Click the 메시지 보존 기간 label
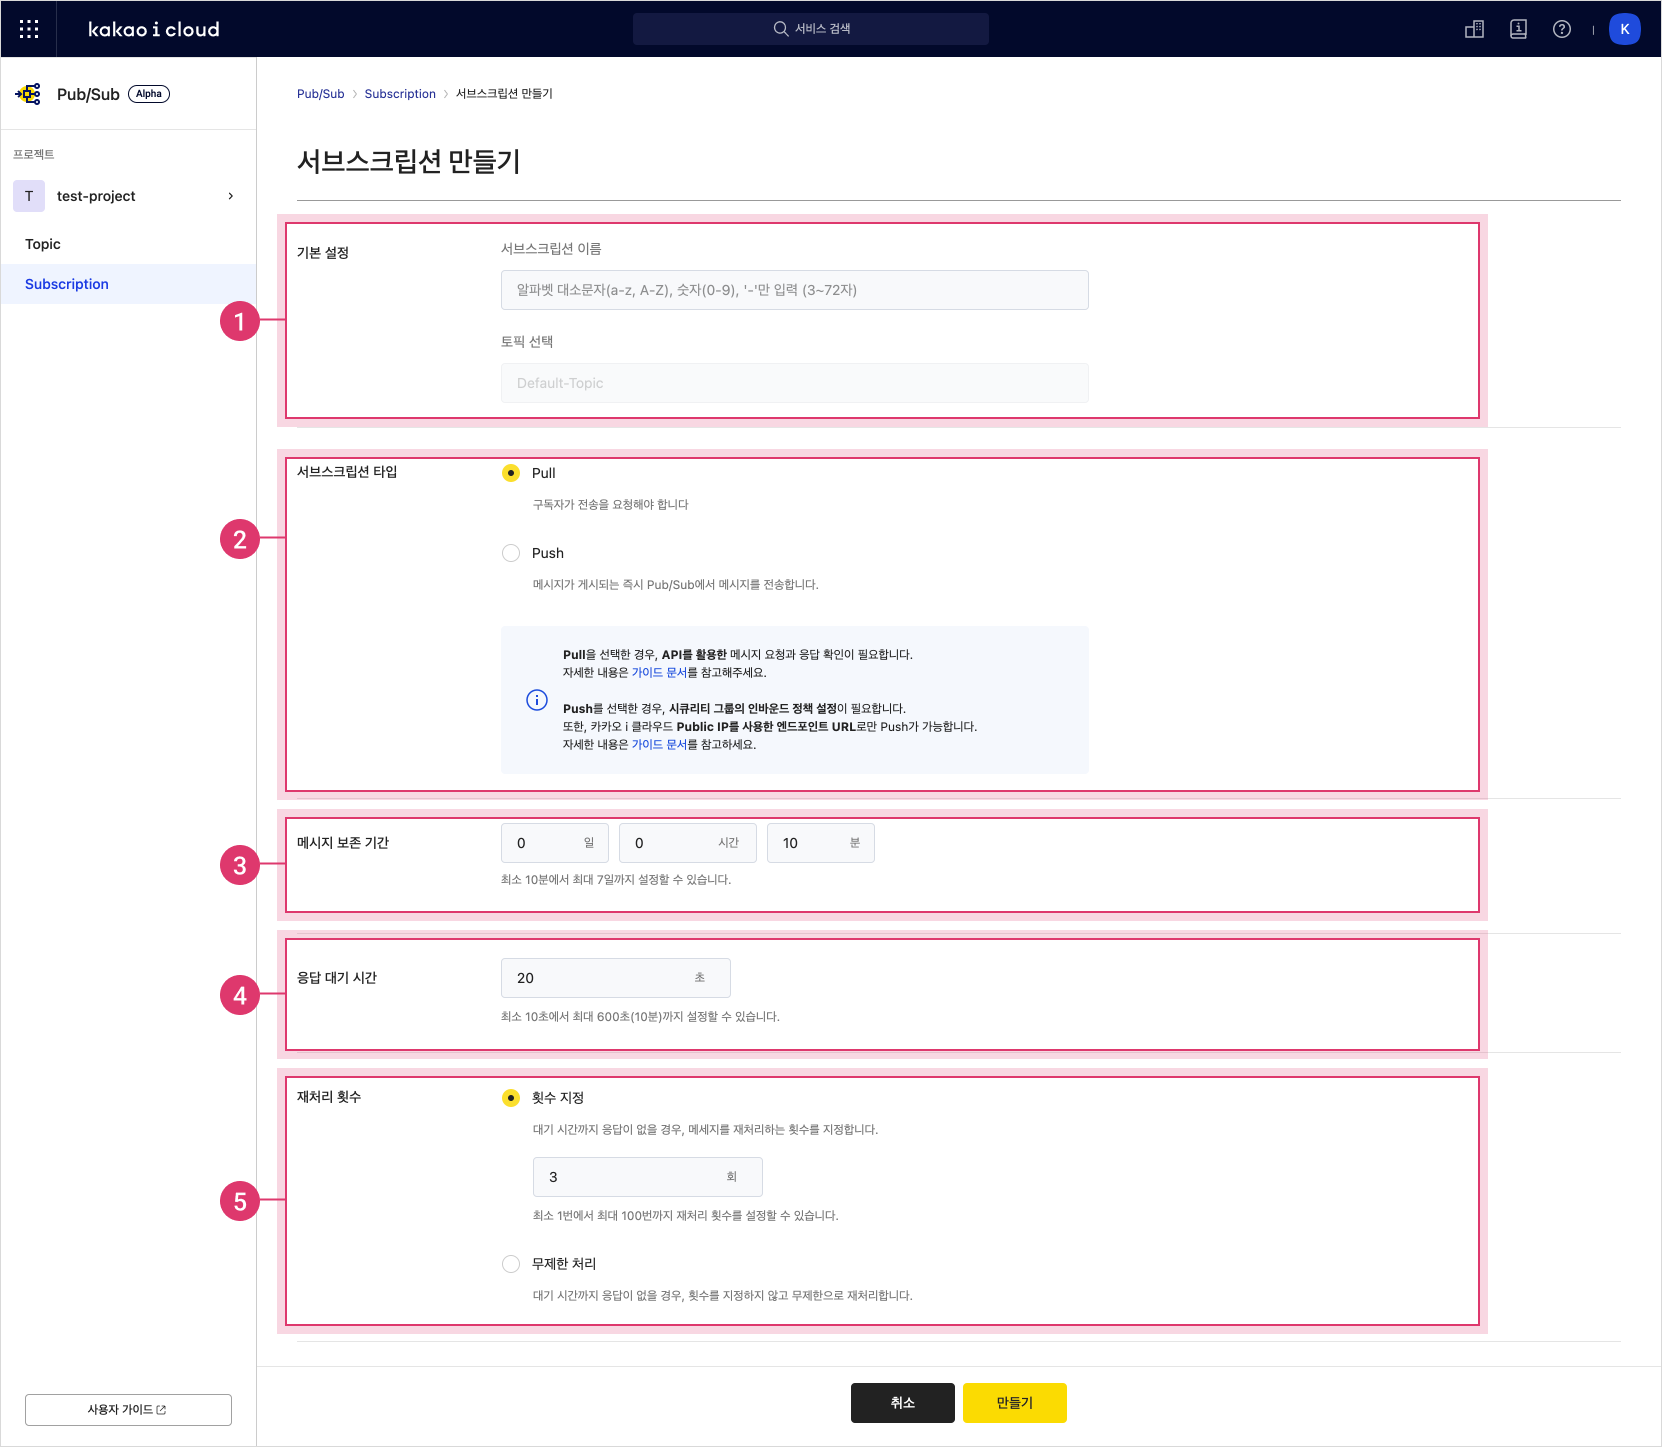The width and height of the screenshot is (1662, 1447). 343,843
